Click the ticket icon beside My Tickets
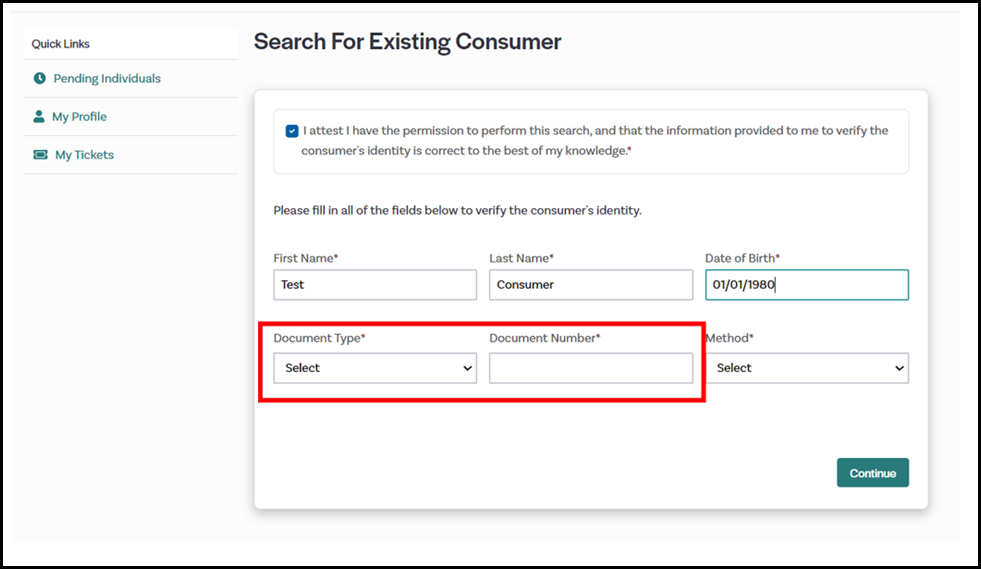 tap(40, 155)
